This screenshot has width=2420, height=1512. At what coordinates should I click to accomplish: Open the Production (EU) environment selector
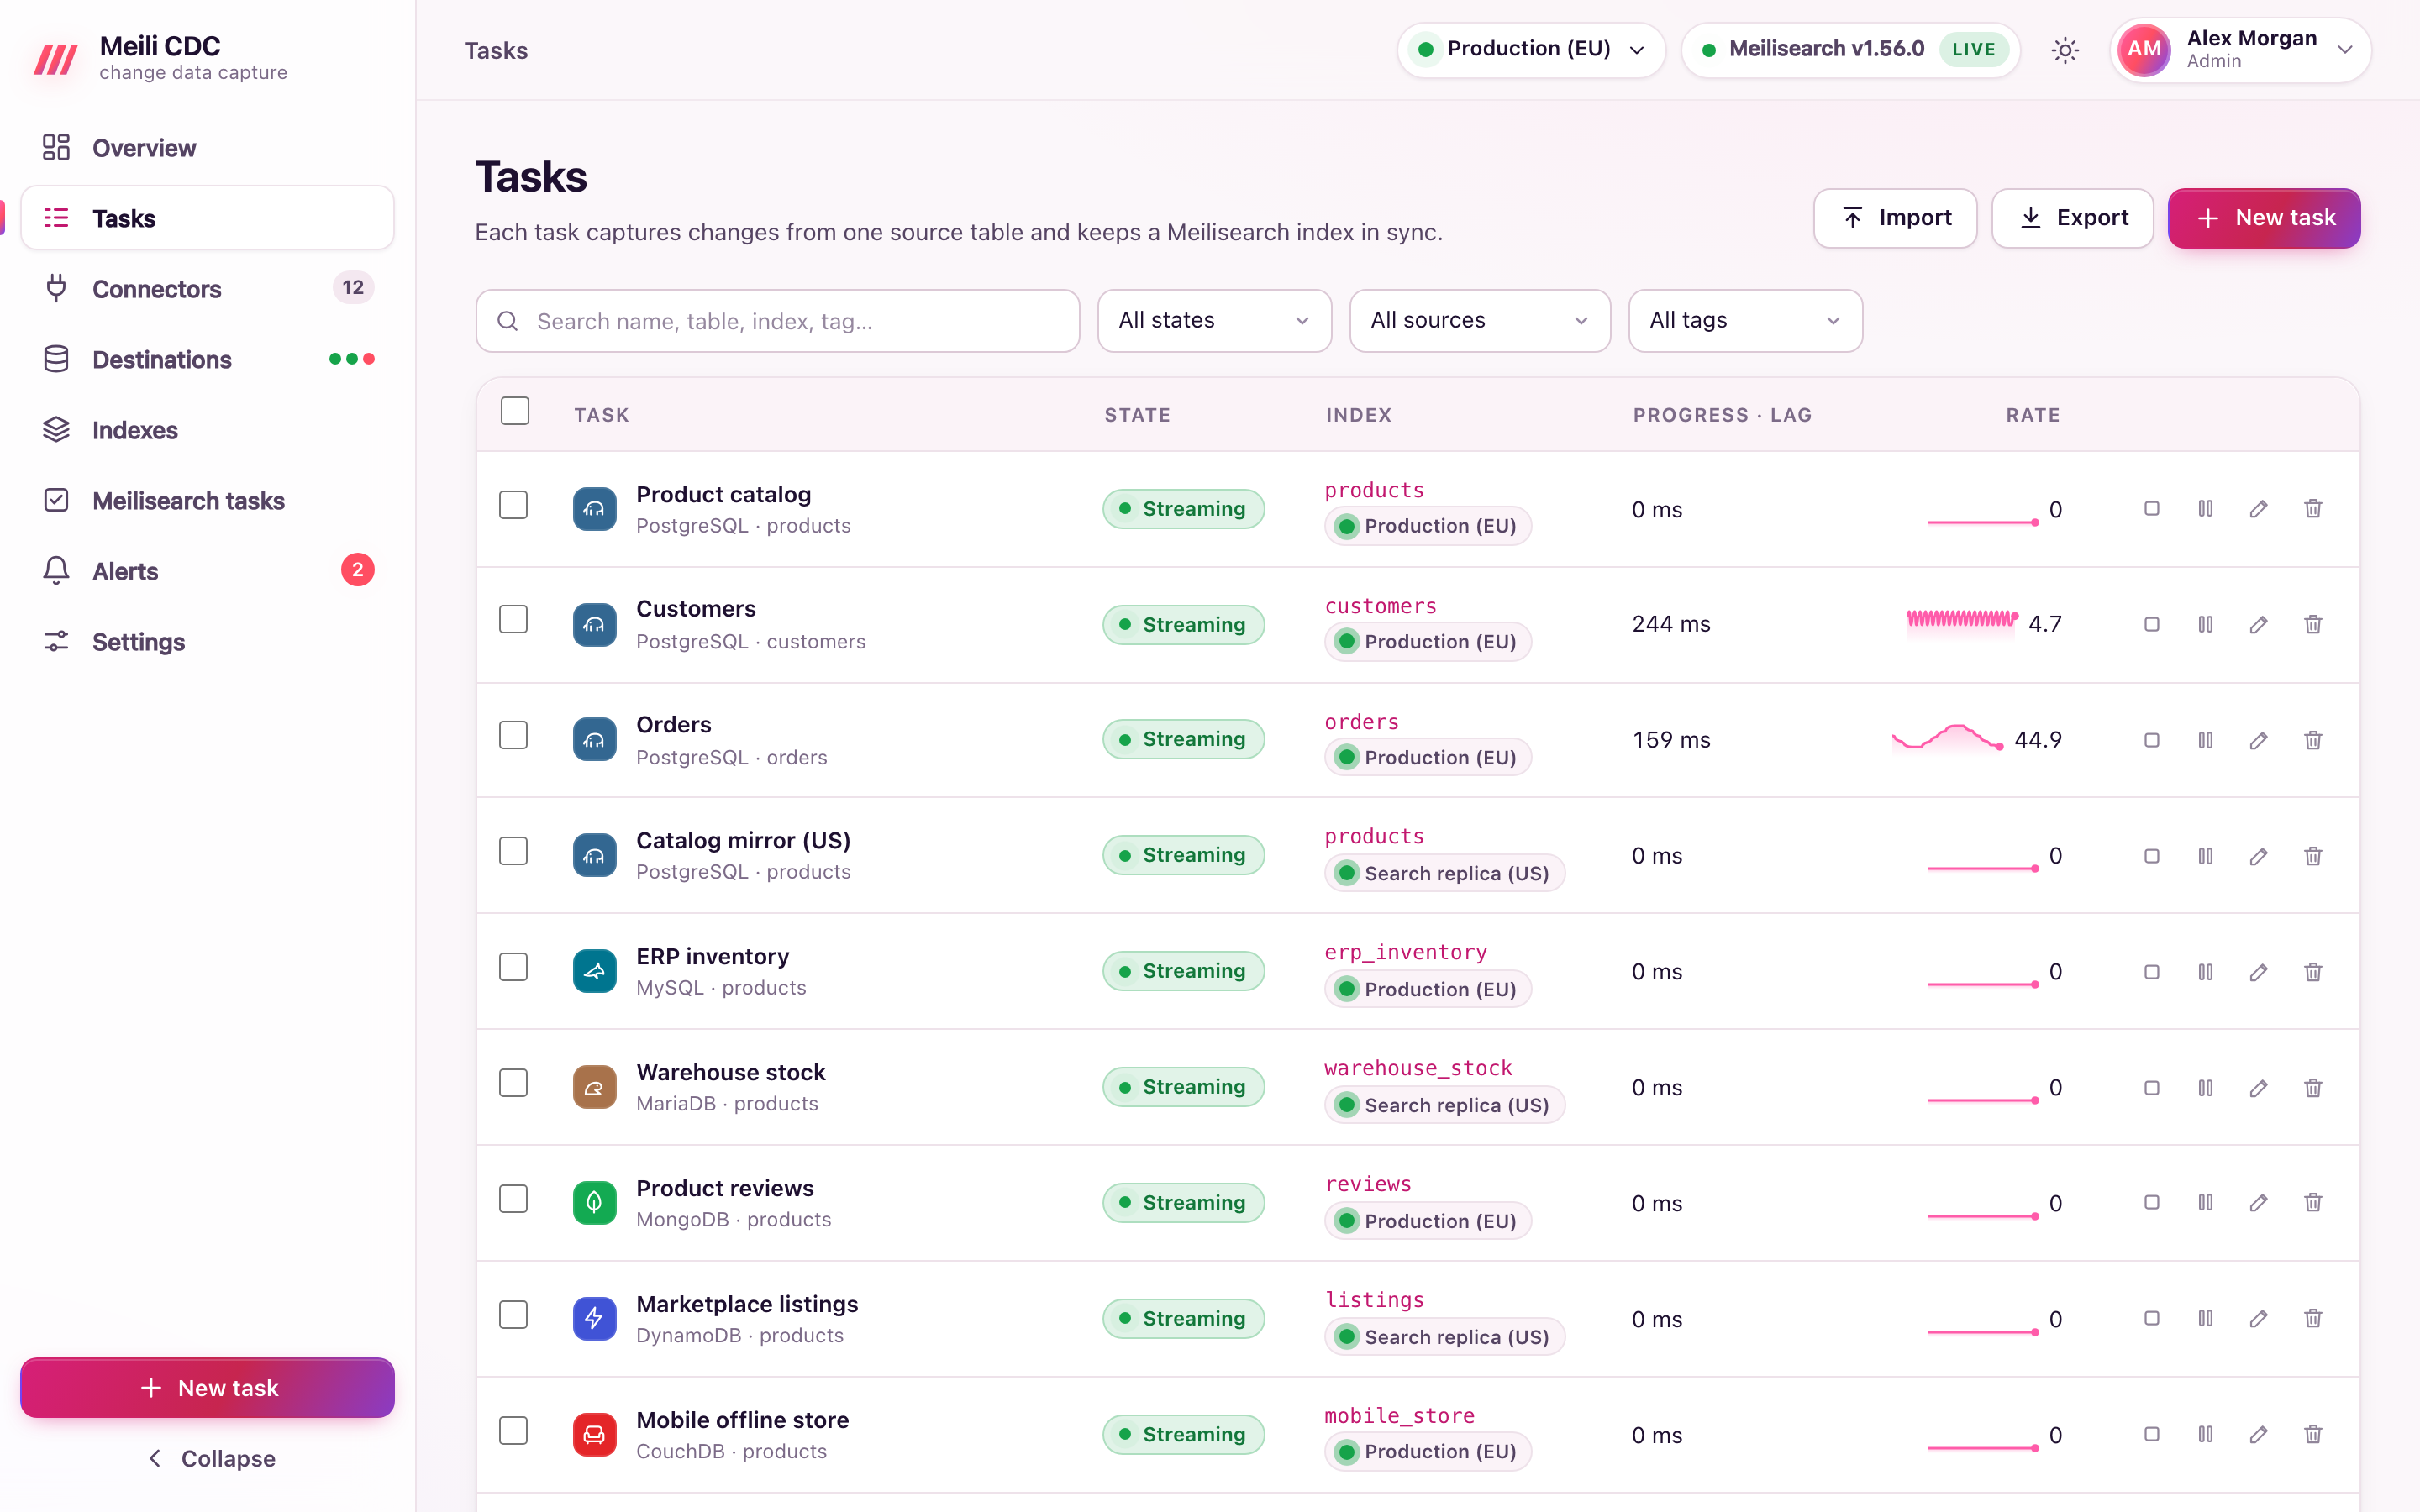1531,50
